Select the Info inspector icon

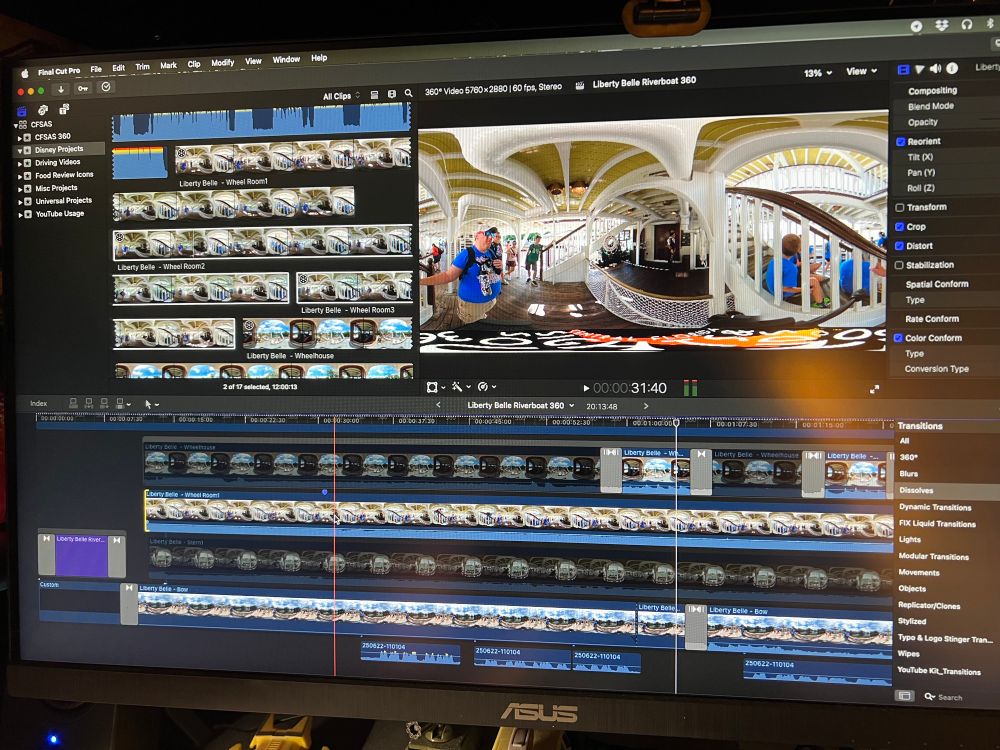tap(952, 68)
